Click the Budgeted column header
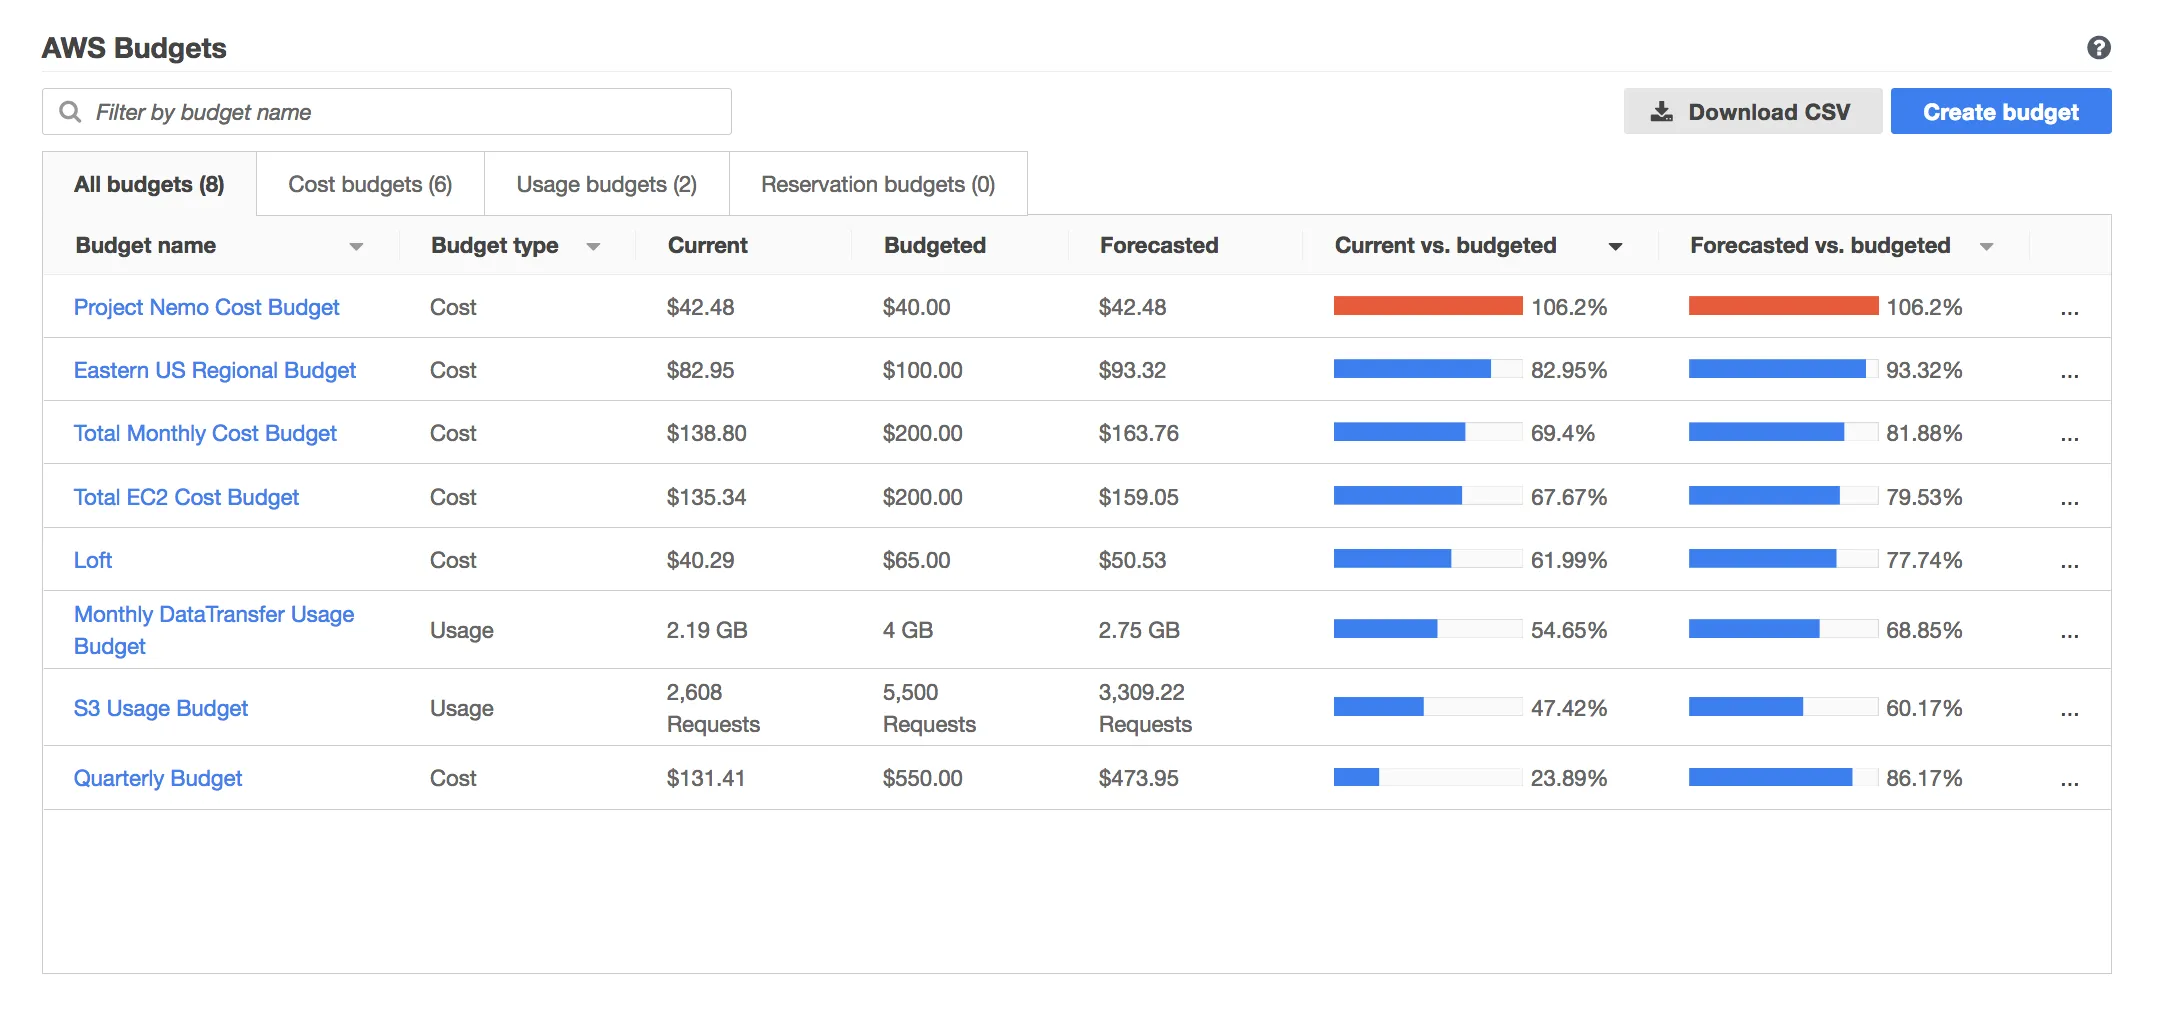Image resolution: width=2164 pixels, height=1018 pixels. 934,245
